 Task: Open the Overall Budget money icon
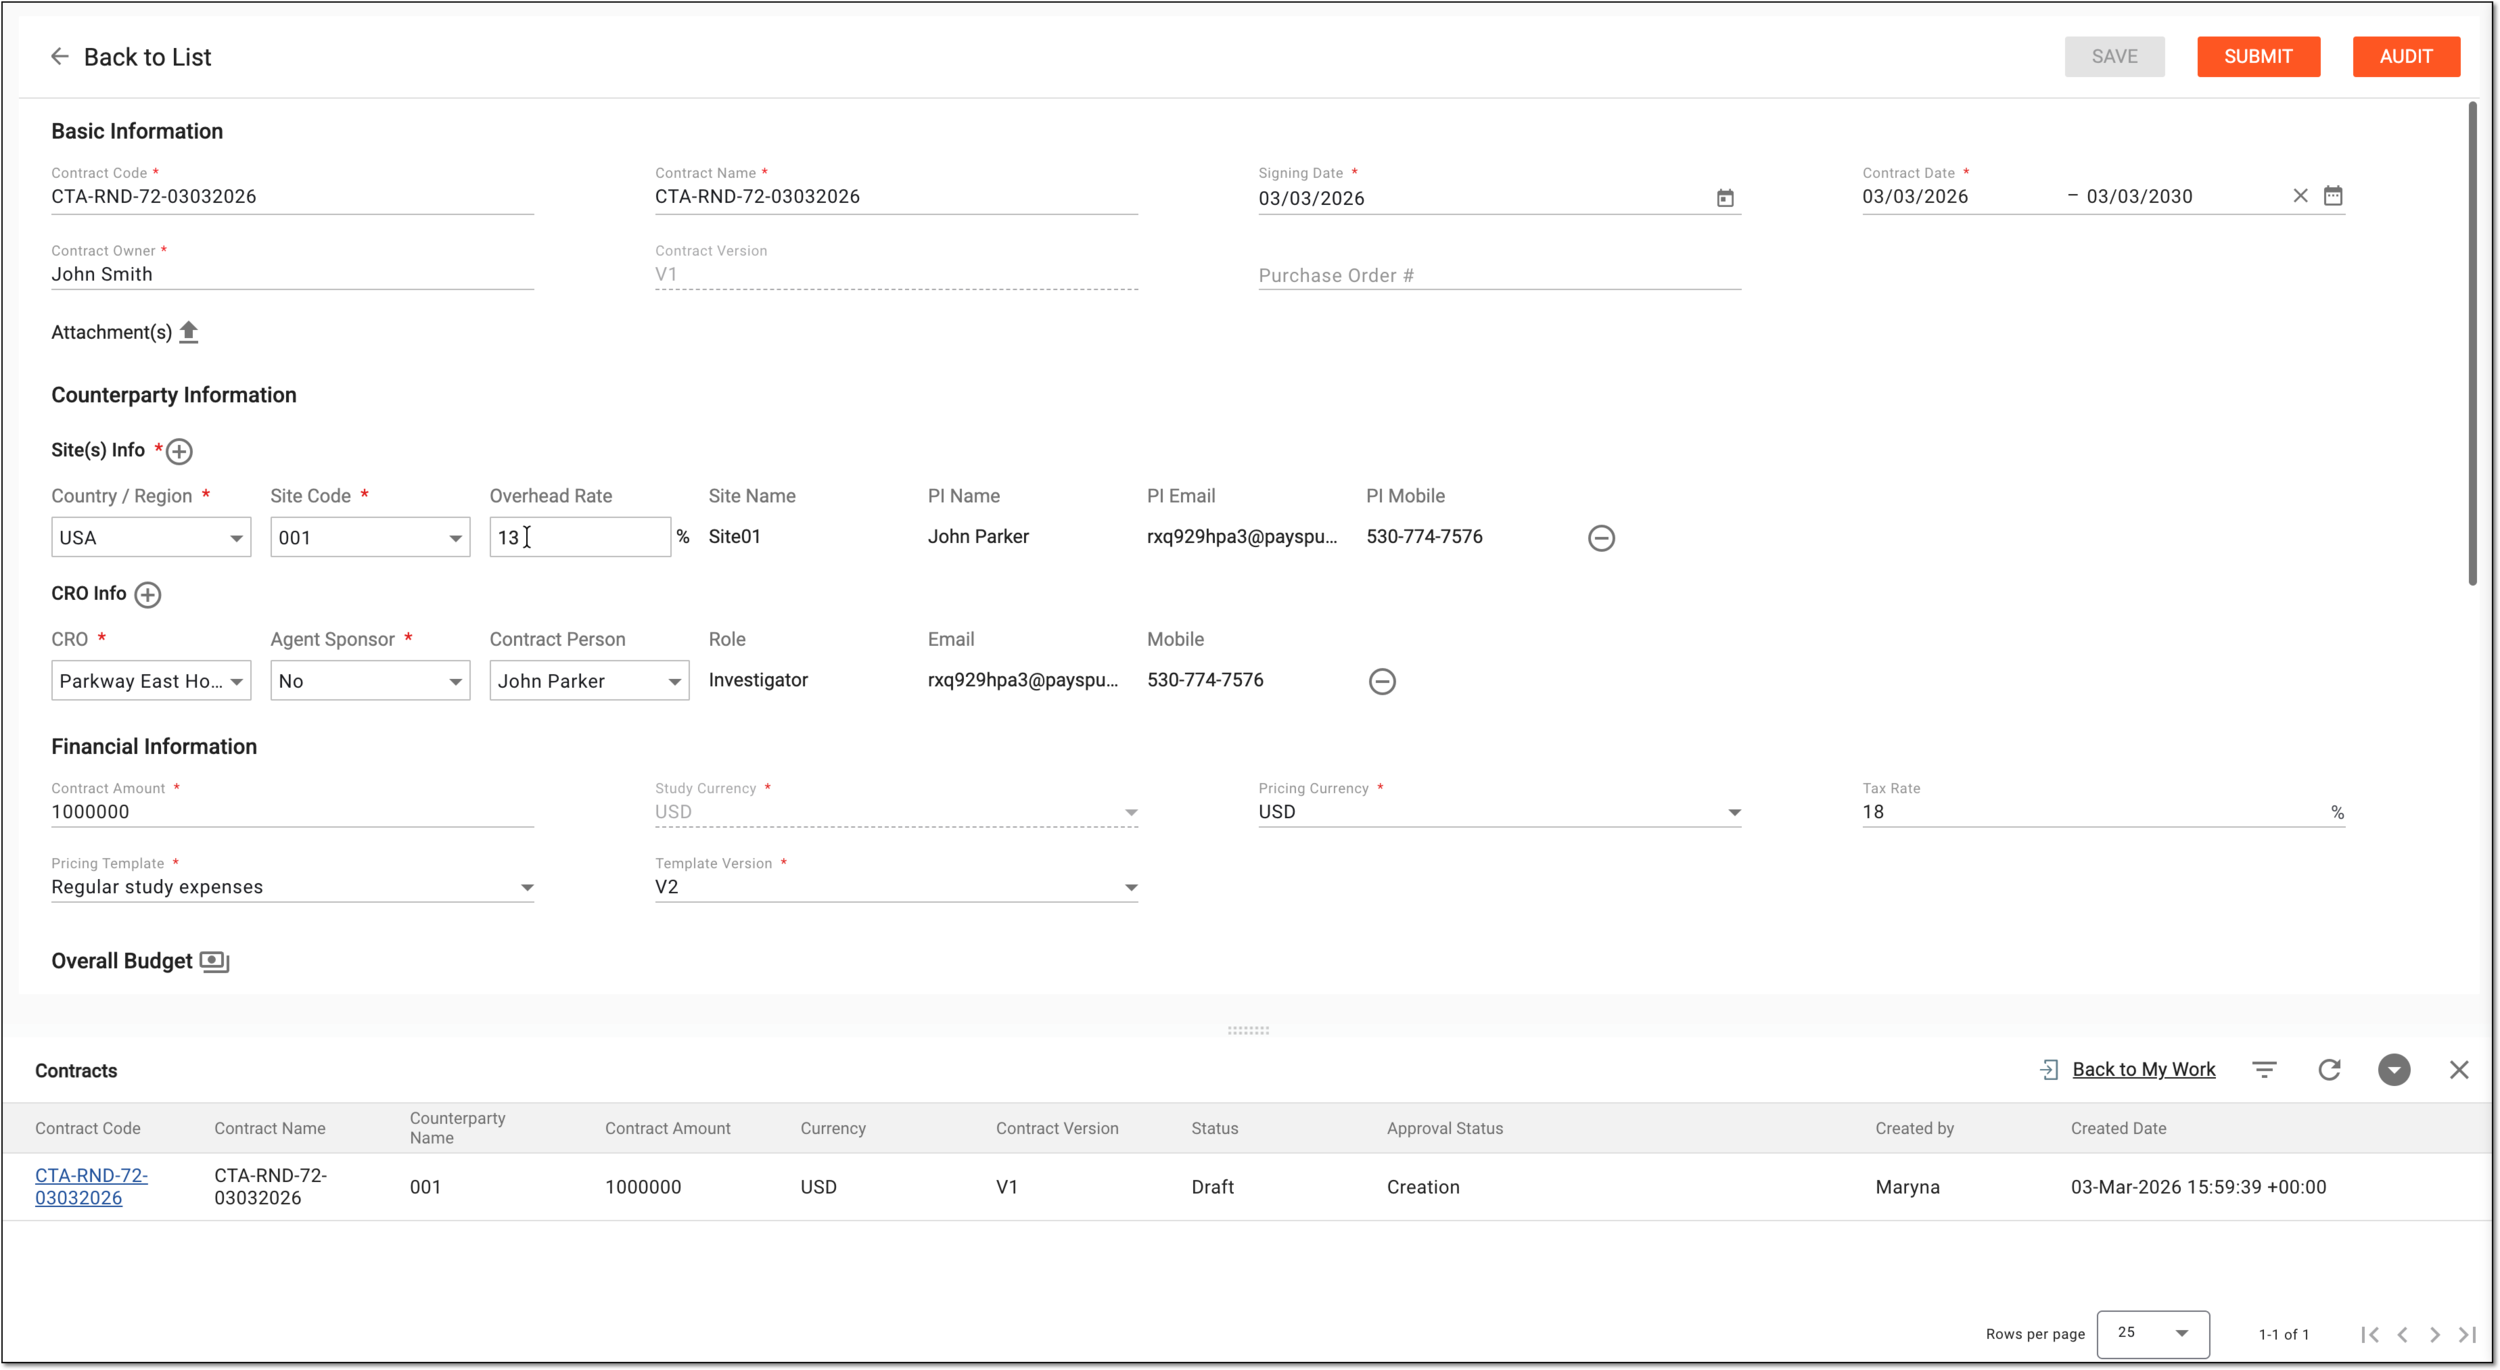point(215,962)
